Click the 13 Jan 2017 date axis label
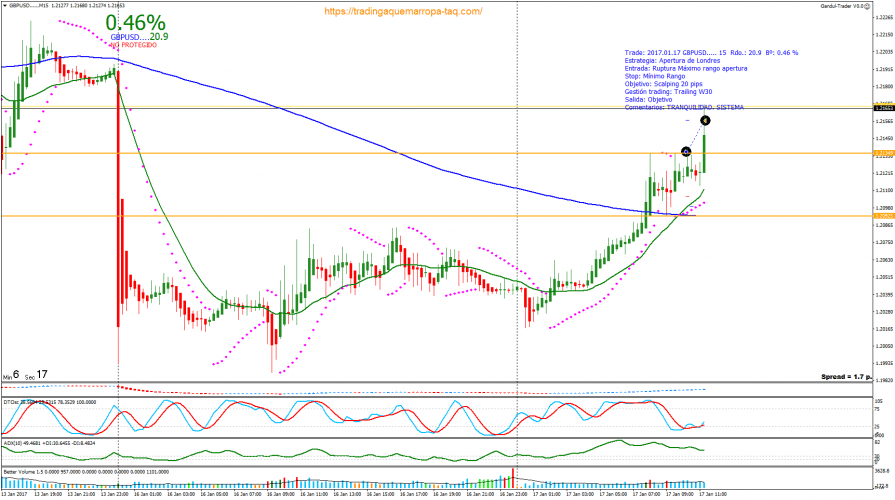 (16, 494)
